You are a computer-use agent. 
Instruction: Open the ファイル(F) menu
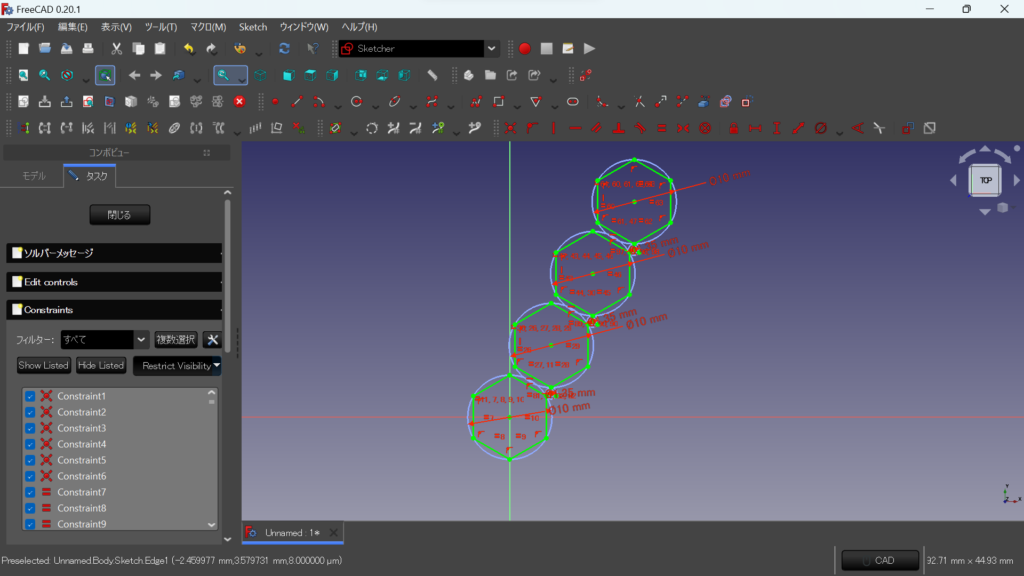(x=25, y=27)
